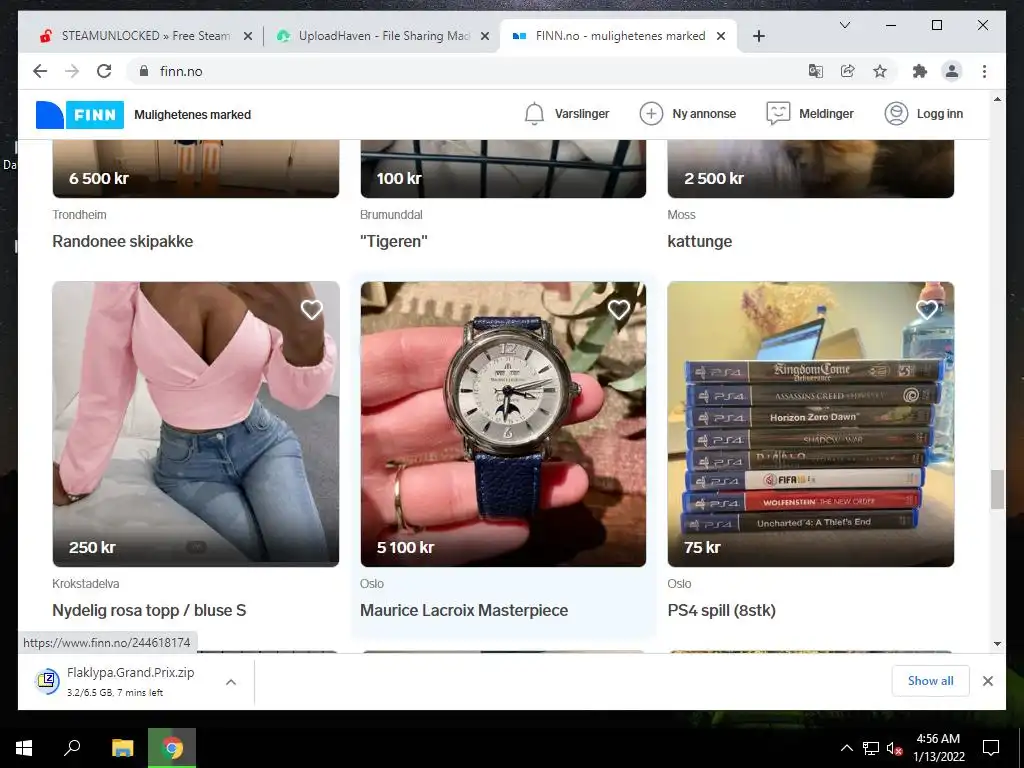Show hidden system tray icons
The height and width of the screenshot is (768, 1024).
coord(846,748)
